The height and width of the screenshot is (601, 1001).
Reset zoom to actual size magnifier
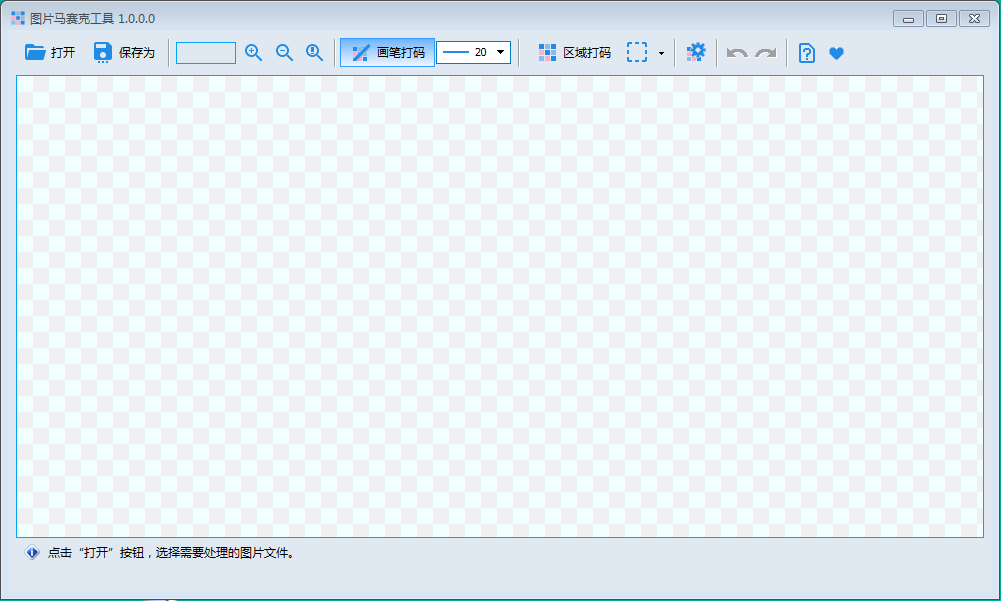point(314,52)
